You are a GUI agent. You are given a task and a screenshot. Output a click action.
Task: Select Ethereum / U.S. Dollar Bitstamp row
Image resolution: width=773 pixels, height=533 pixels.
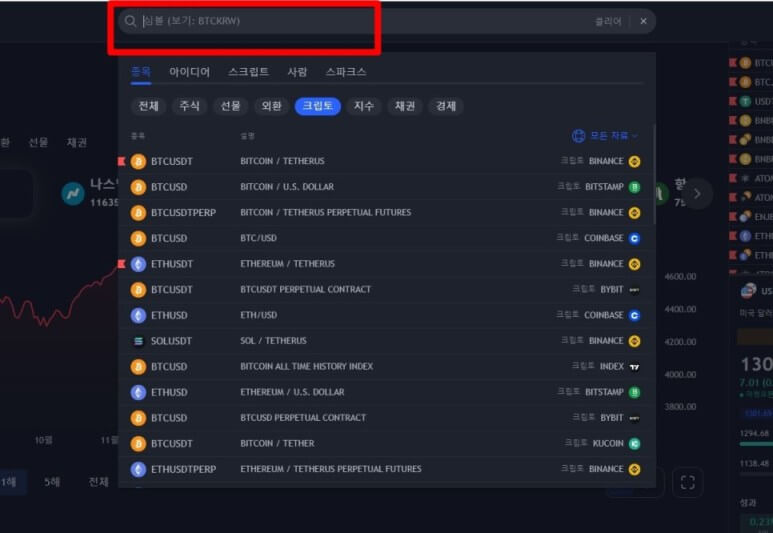(x=386, y=392)
